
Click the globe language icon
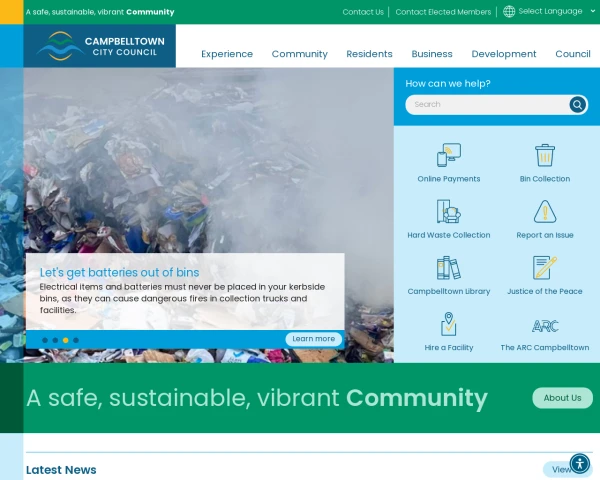[x=509, y=11]
